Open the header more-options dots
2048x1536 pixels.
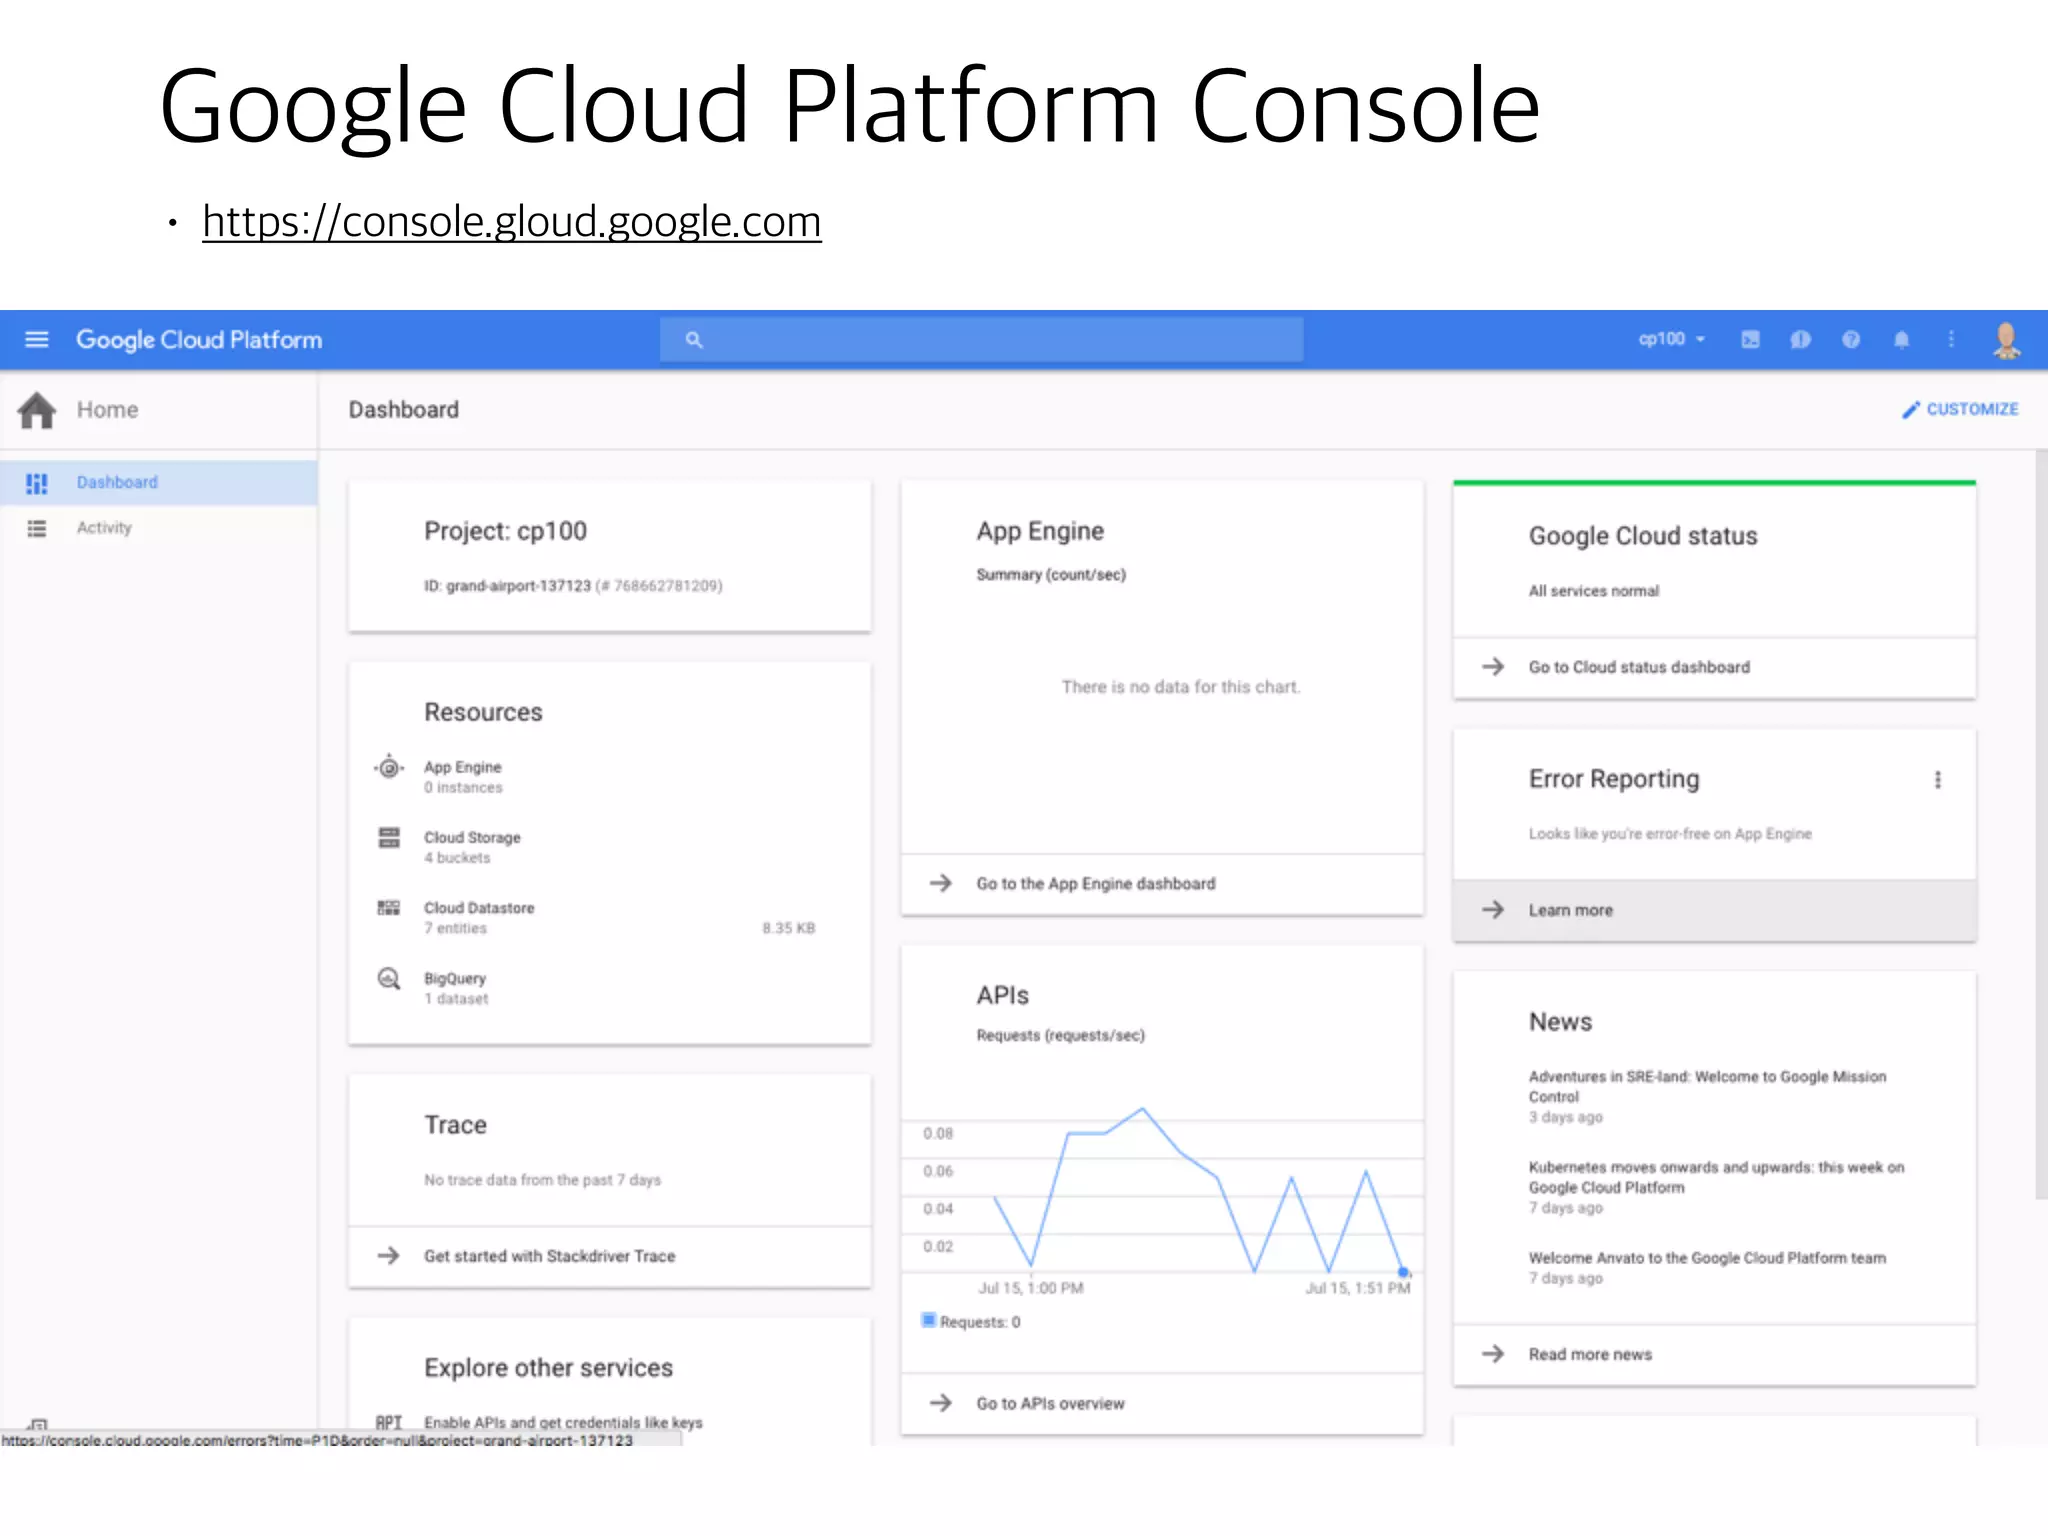pyautogui.click(x=1951, y=339)
